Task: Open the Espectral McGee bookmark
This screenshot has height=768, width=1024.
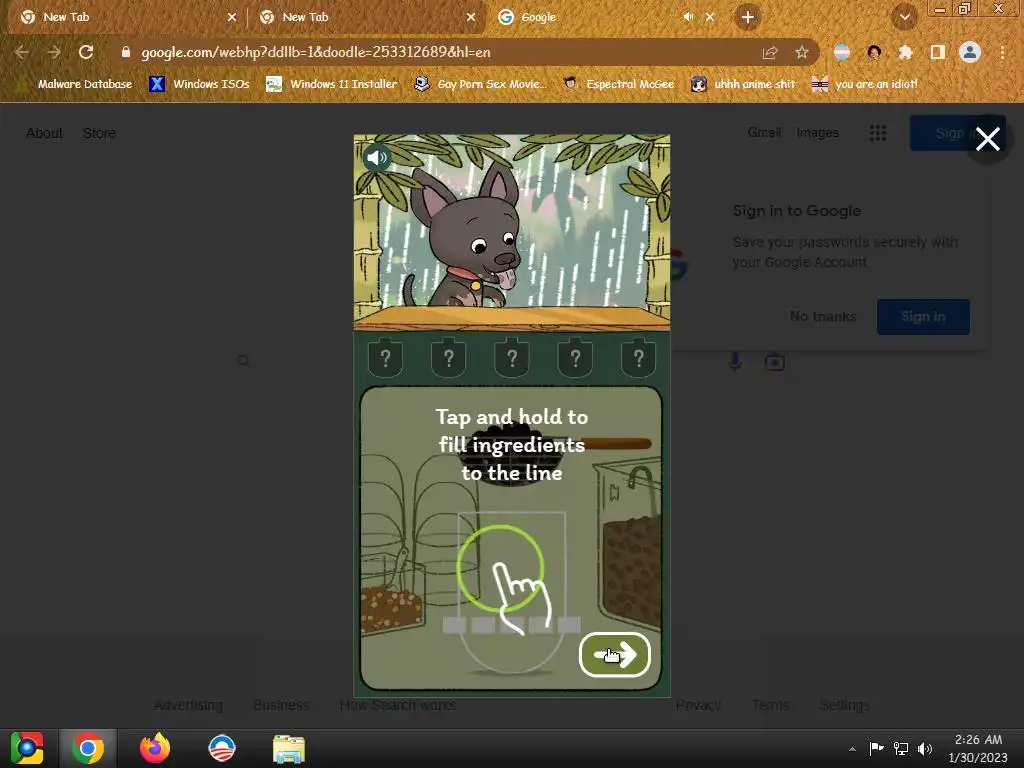Action: tap(620, 84)
